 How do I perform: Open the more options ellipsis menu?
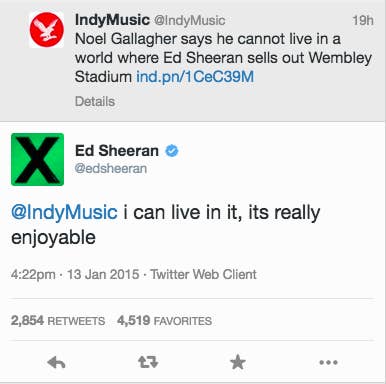(328, 362)
